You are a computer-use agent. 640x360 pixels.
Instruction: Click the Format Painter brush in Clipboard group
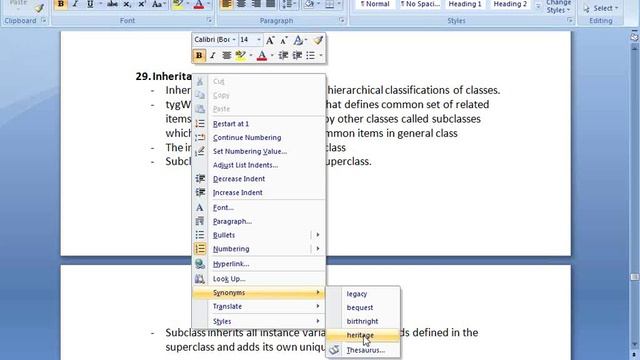click(39, 8)
